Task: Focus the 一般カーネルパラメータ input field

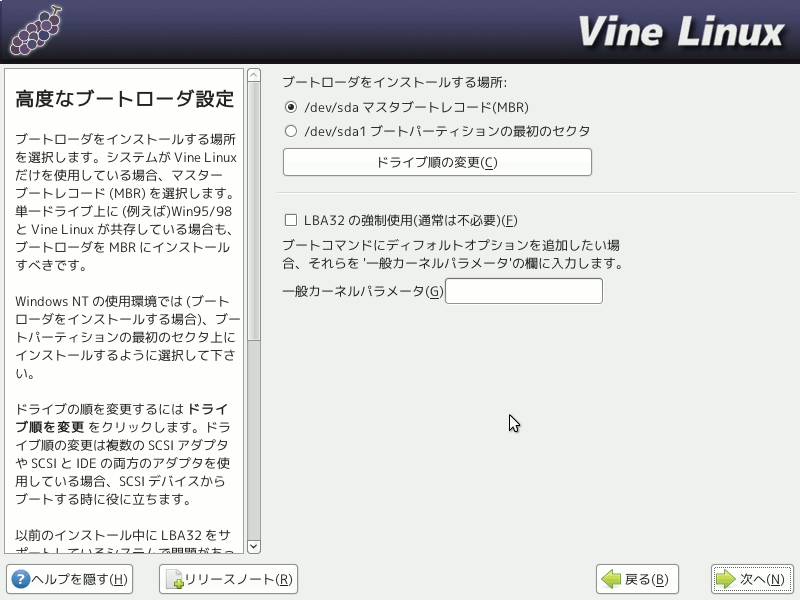Action: click(x=524, y=291)
